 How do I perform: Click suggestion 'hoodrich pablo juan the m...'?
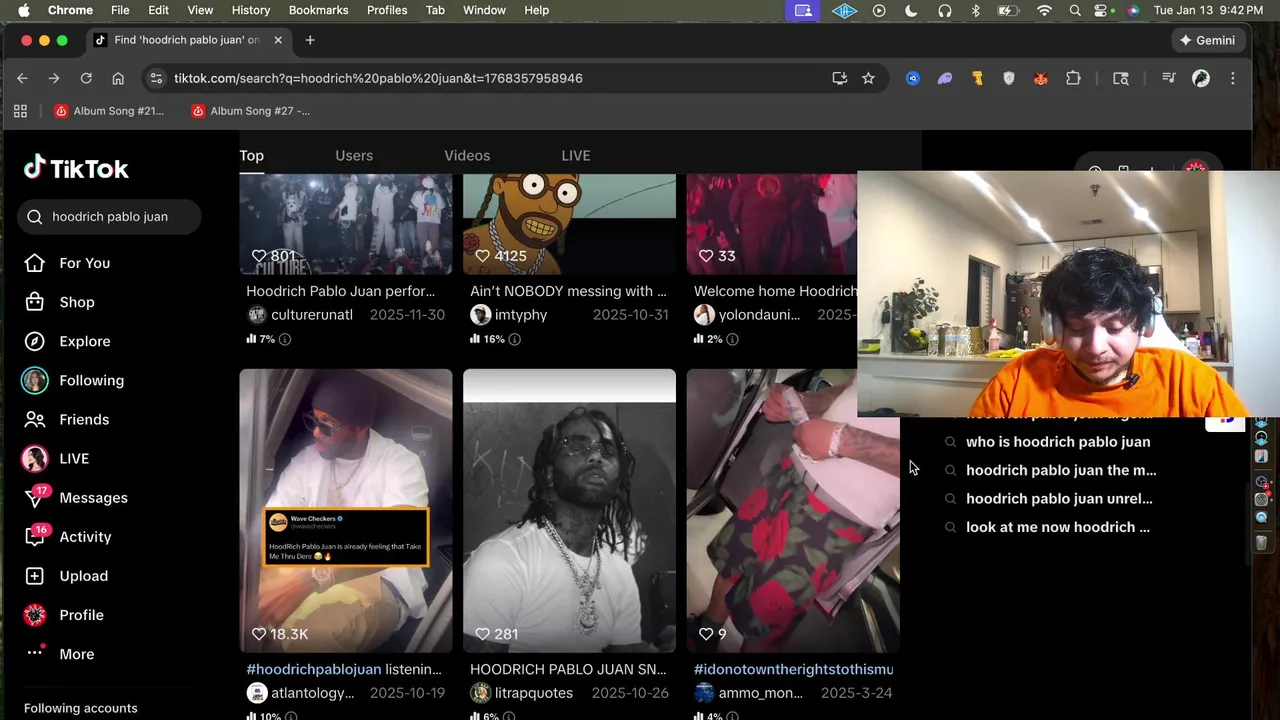pos(1061,470)
